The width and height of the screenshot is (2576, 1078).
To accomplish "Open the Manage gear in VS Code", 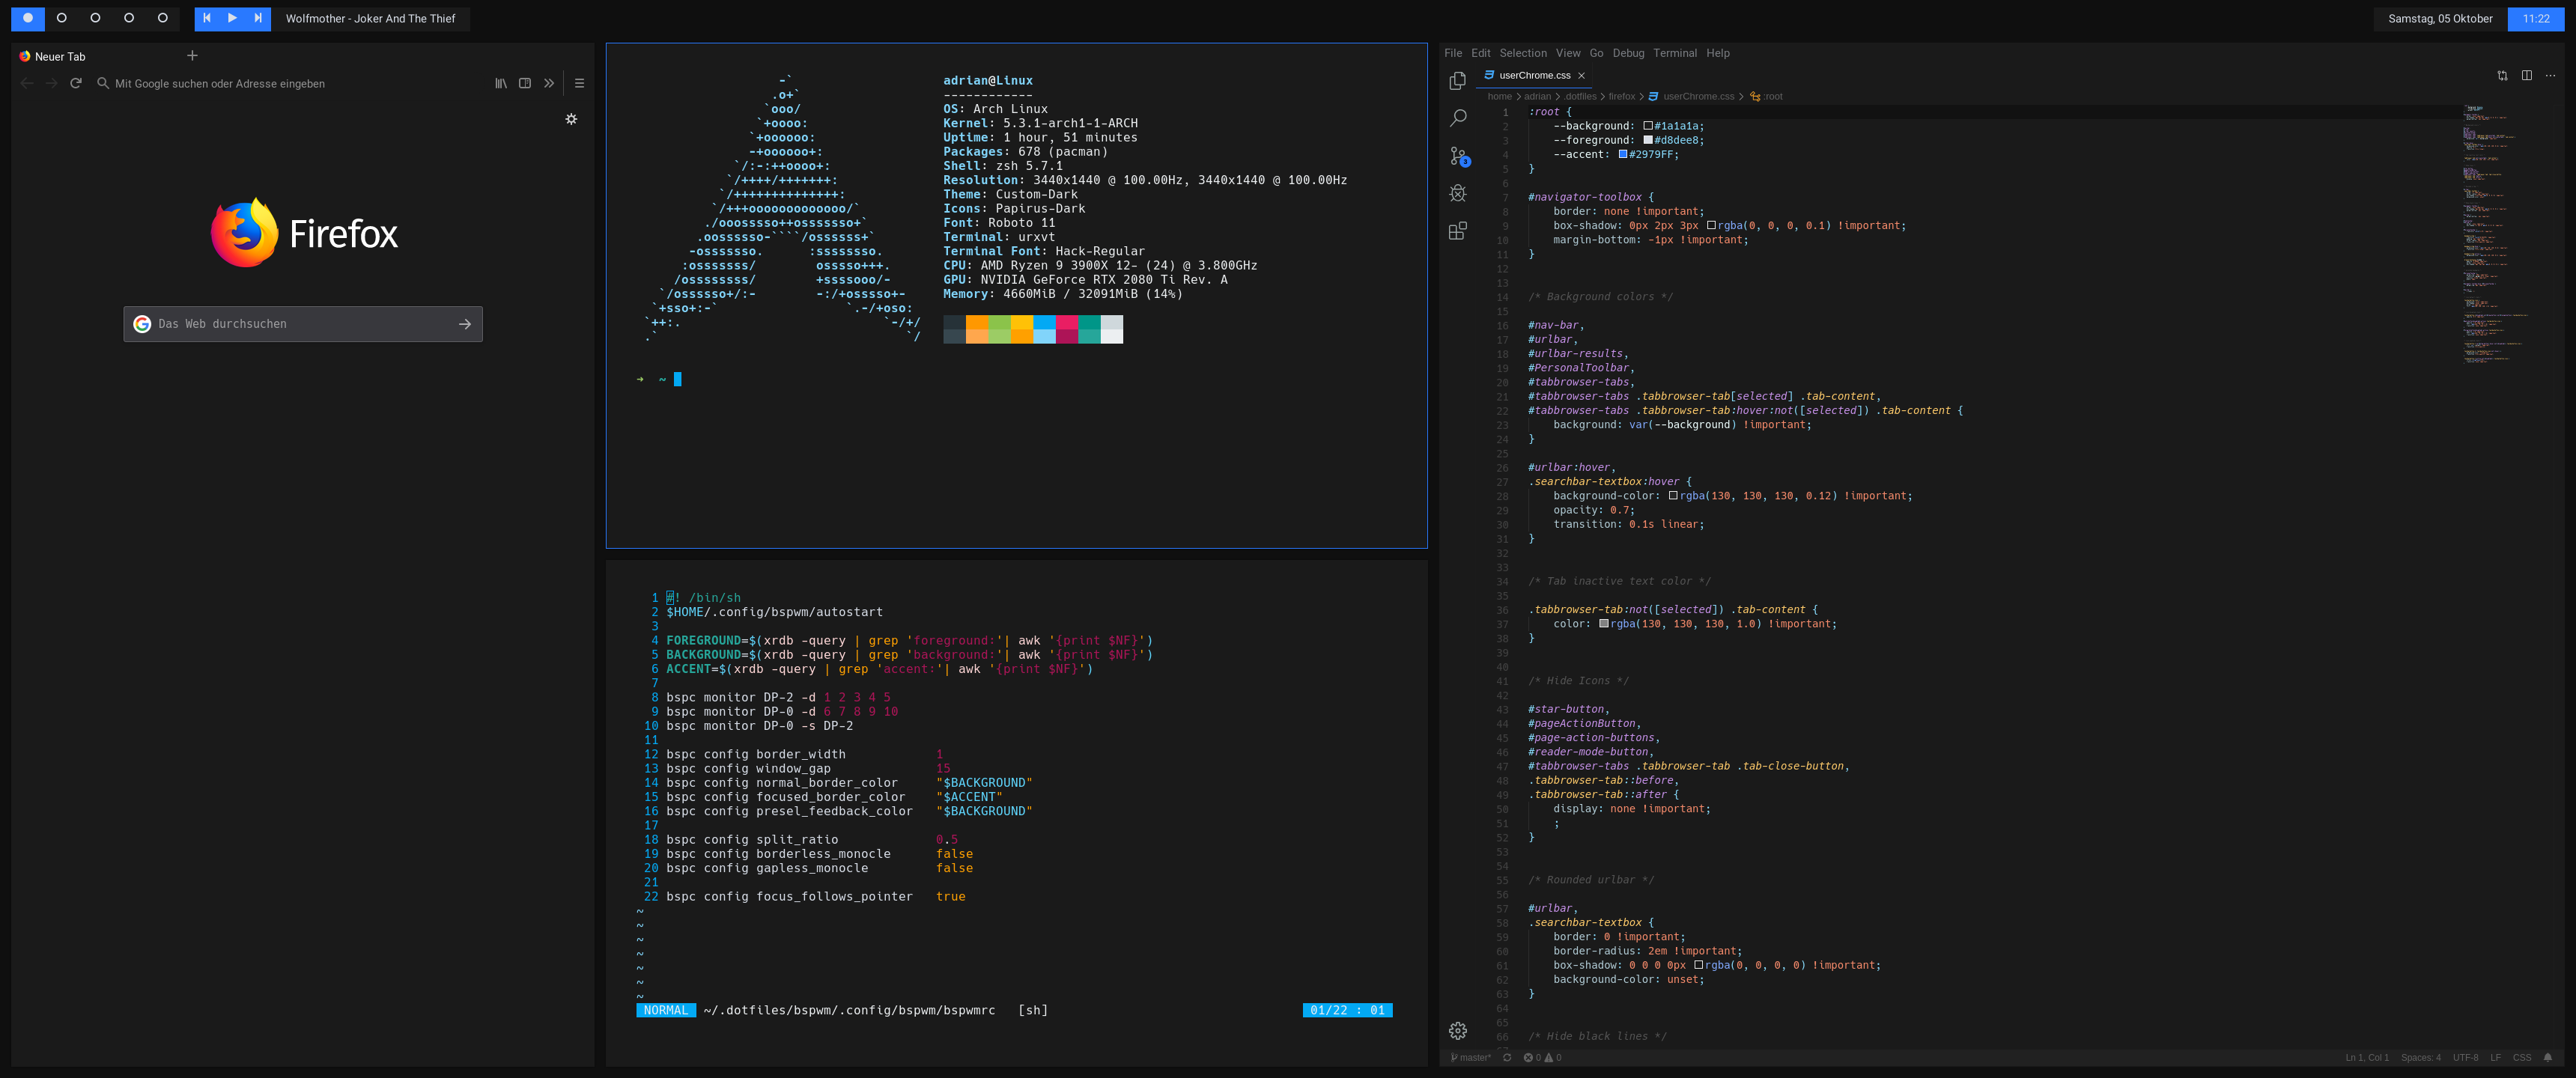I will point(1458,1030).
